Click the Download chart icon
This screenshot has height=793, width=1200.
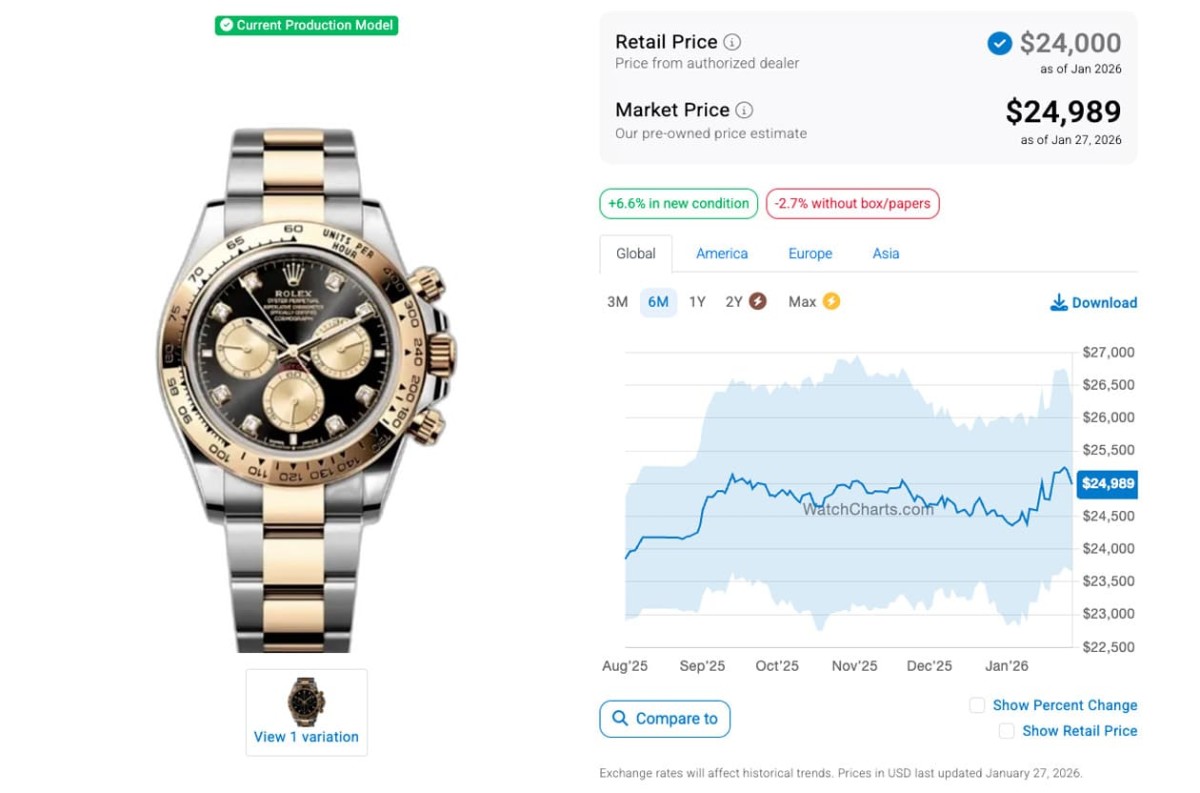click(x=1058, y=303)
